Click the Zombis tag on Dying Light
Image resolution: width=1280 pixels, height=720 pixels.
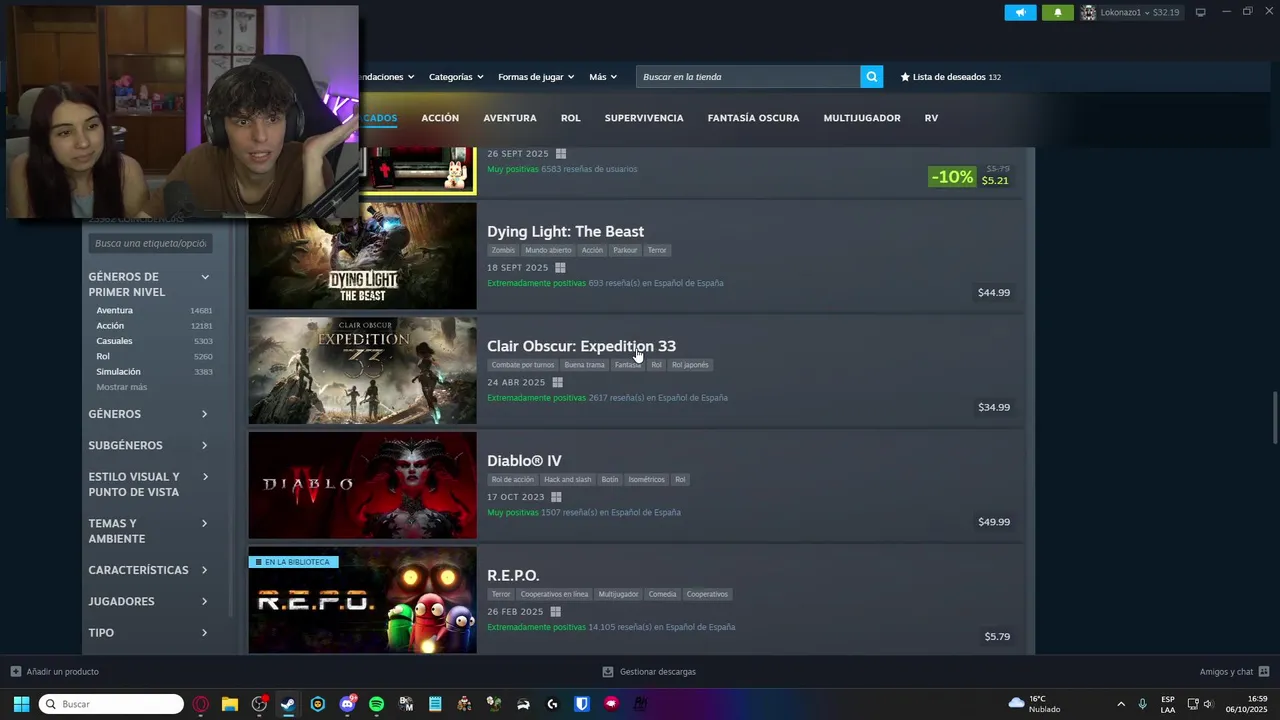click(x=503, y=250)
